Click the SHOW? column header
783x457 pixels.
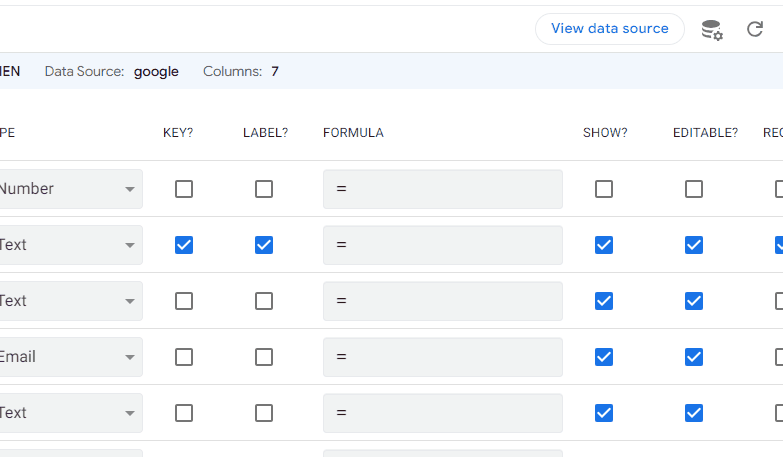605,133
